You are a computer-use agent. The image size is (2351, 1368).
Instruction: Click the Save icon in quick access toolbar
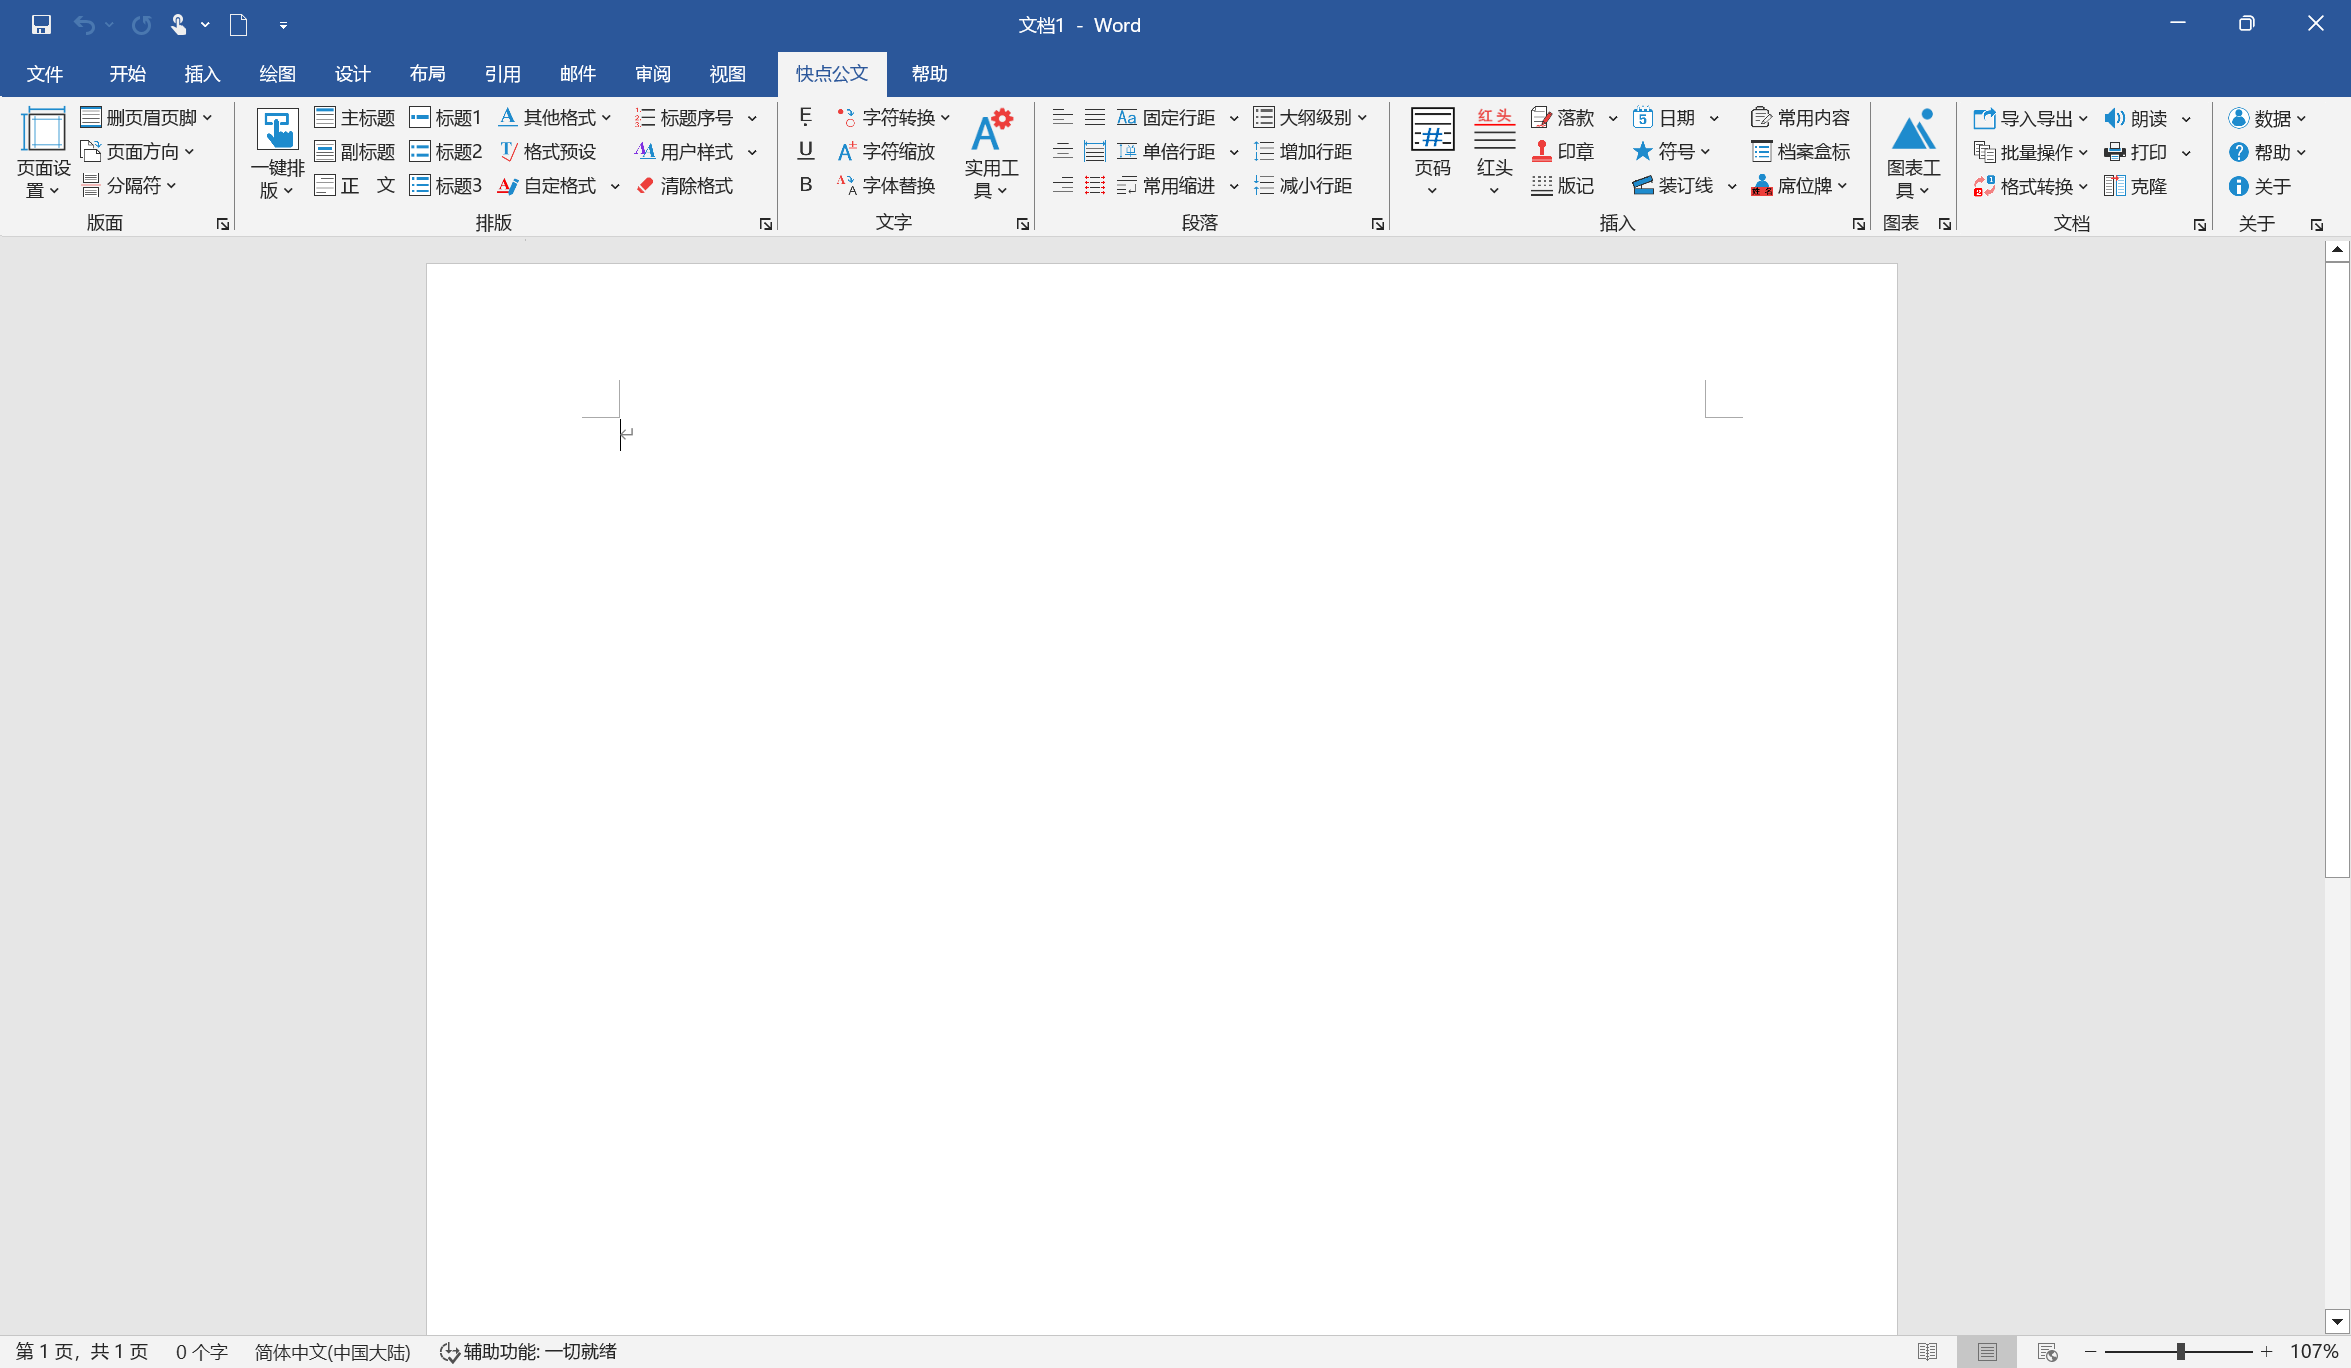(x=41, y=25)
